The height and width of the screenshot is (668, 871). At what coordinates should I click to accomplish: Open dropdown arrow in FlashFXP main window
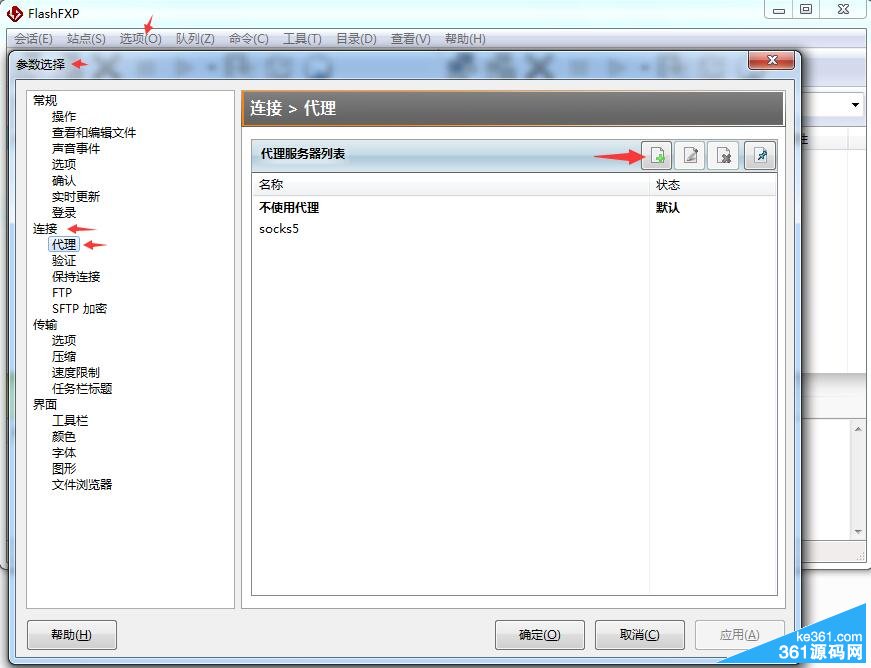pyautogui.click(x=855, y=105)
